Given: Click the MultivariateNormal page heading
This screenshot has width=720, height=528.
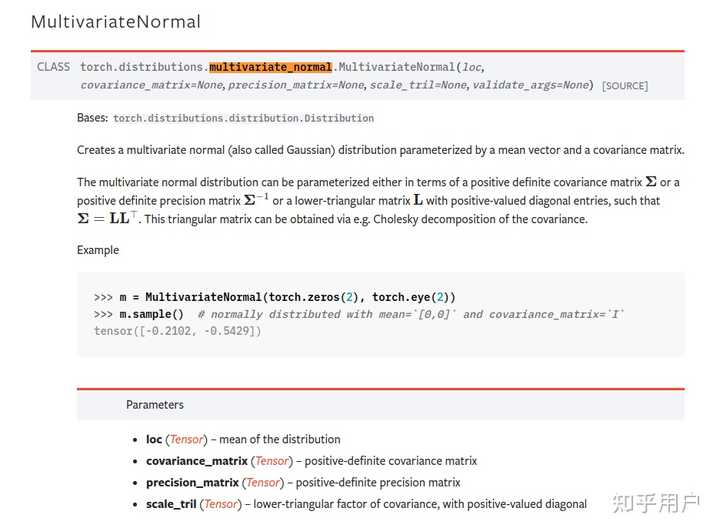Looking at the screenshot, I should (x=116, y=22).
